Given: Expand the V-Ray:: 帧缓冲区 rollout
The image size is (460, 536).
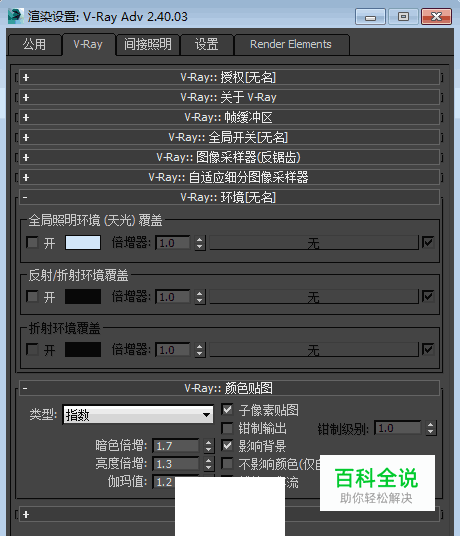Looking at the screenshot, I should (229, 118).
